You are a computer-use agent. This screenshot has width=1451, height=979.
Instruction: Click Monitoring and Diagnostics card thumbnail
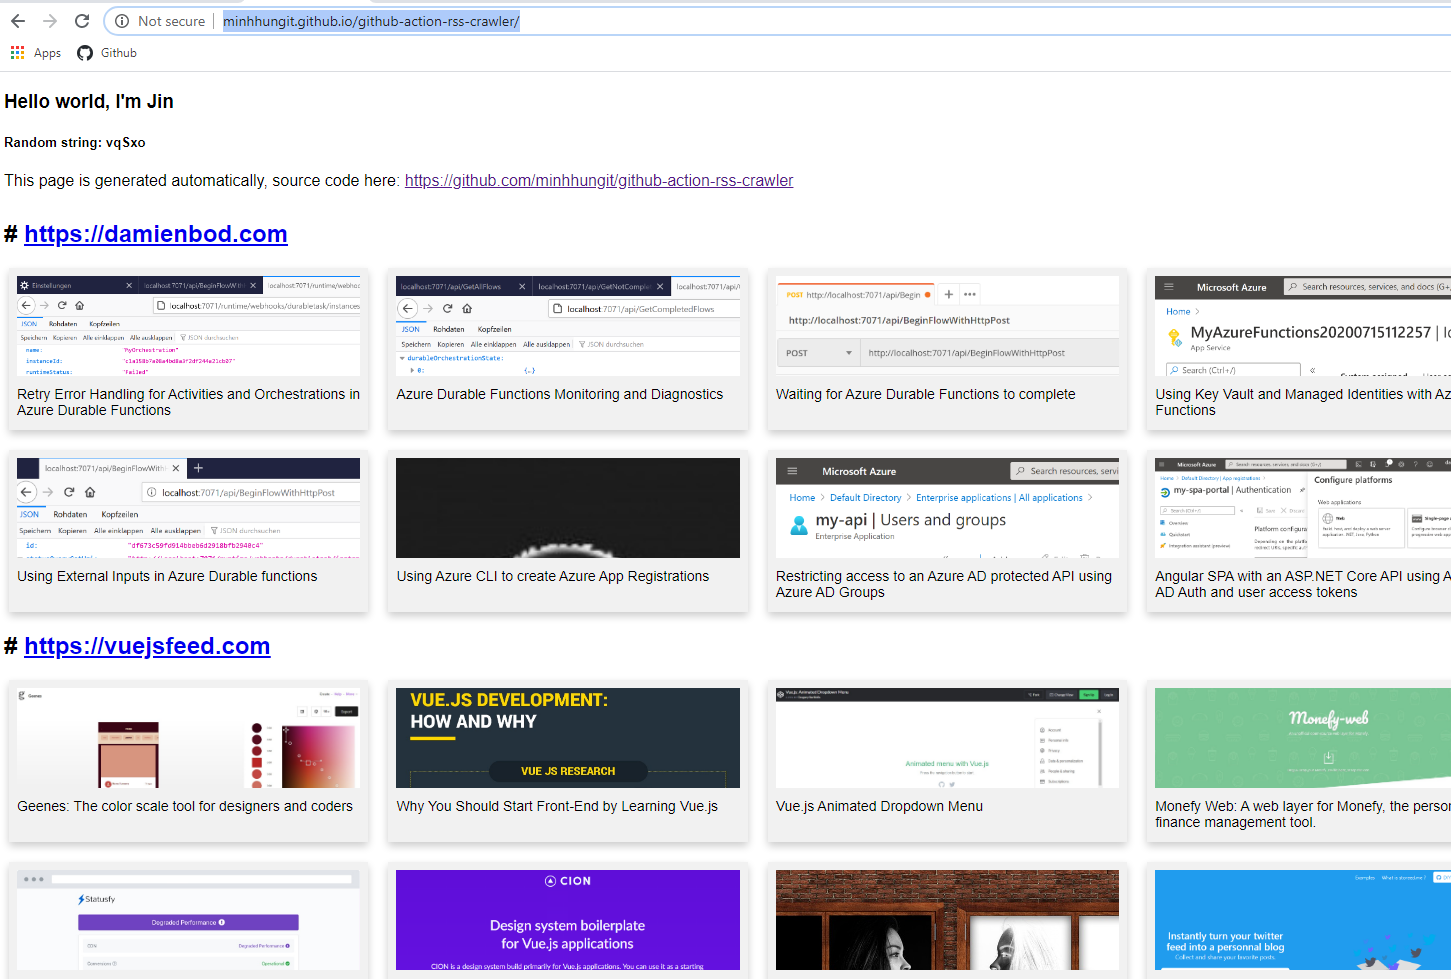(x=568, y=326)
